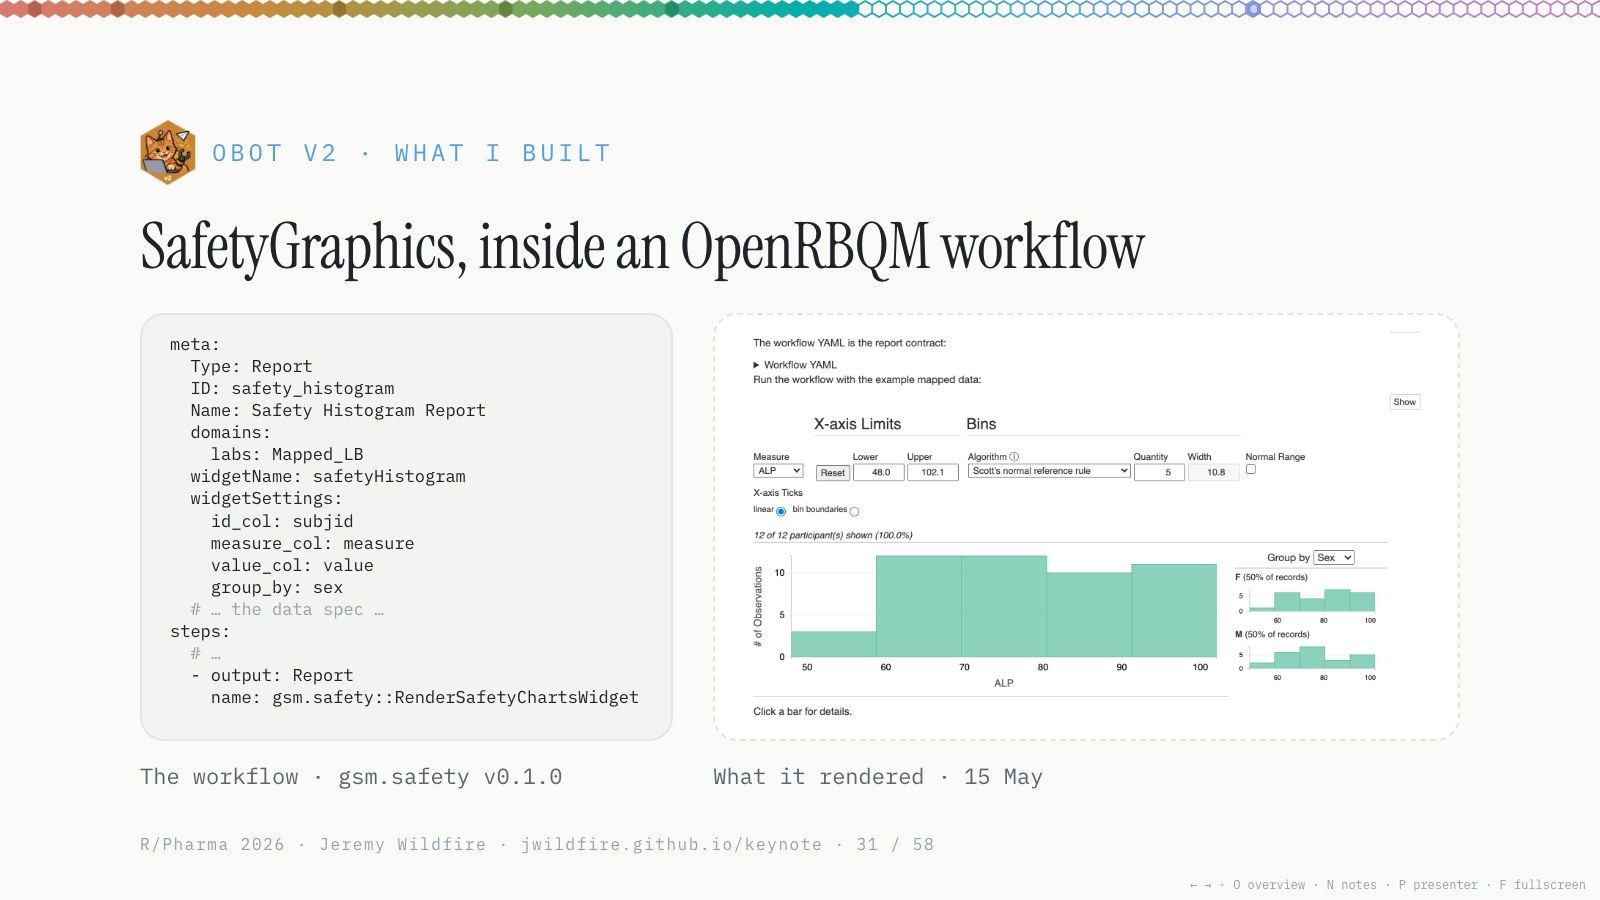Screen dimensions: 1600x900
Task: Click the Lower limit field showing 48.0
Action: (879, 473)
